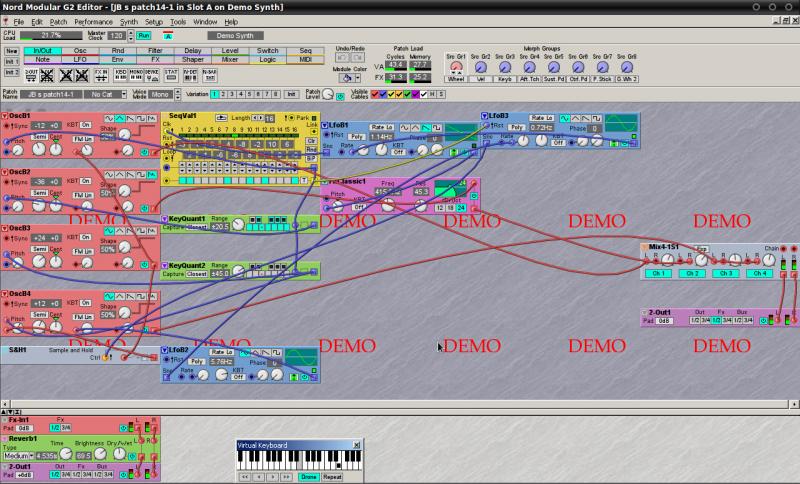Click the Demo Synth button
Screen dimensions: 800x484
[235, 36]
